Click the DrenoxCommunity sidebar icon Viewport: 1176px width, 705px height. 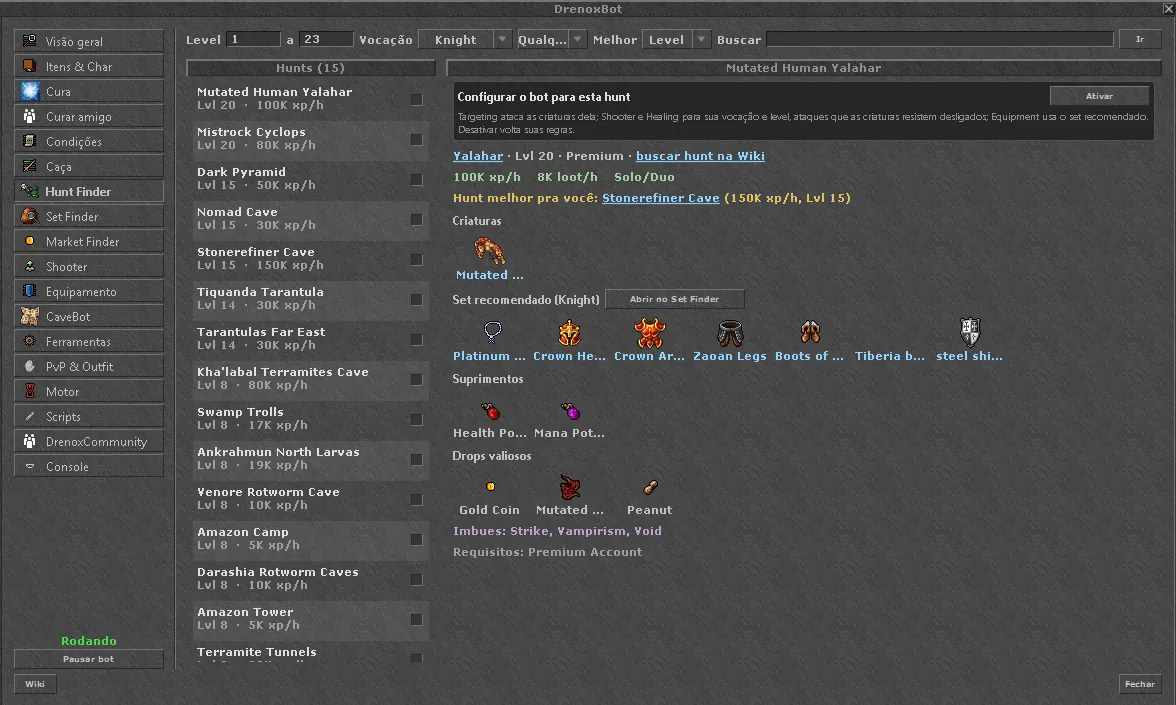(29, 441)
